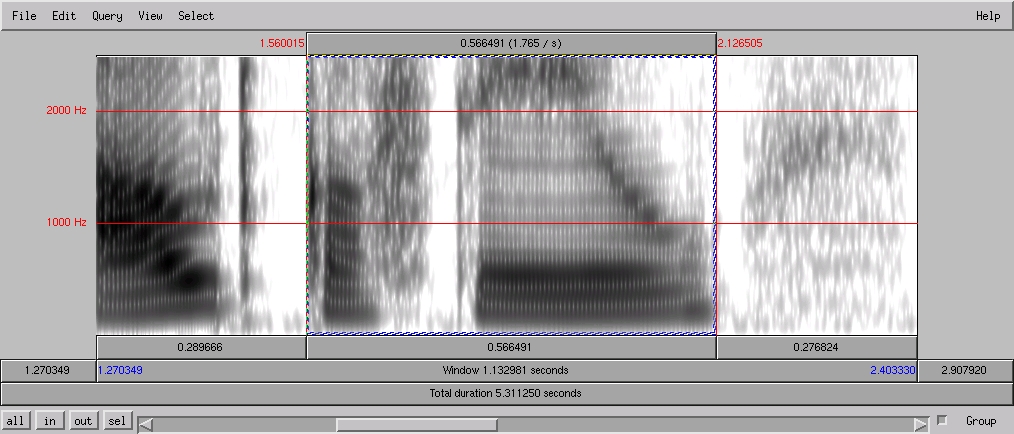Click the selection start time 1.560015
The image size is (1014, 434).
pos(281,43)
